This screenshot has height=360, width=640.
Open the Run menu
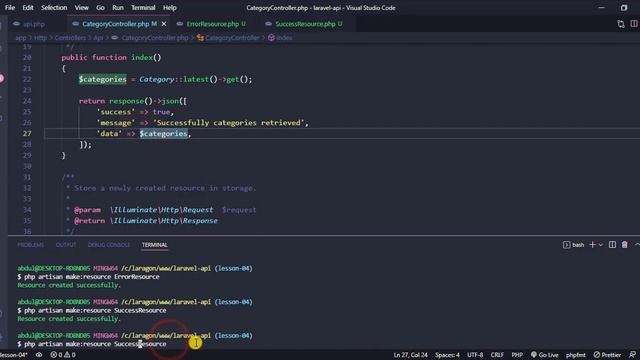point(118,7)
